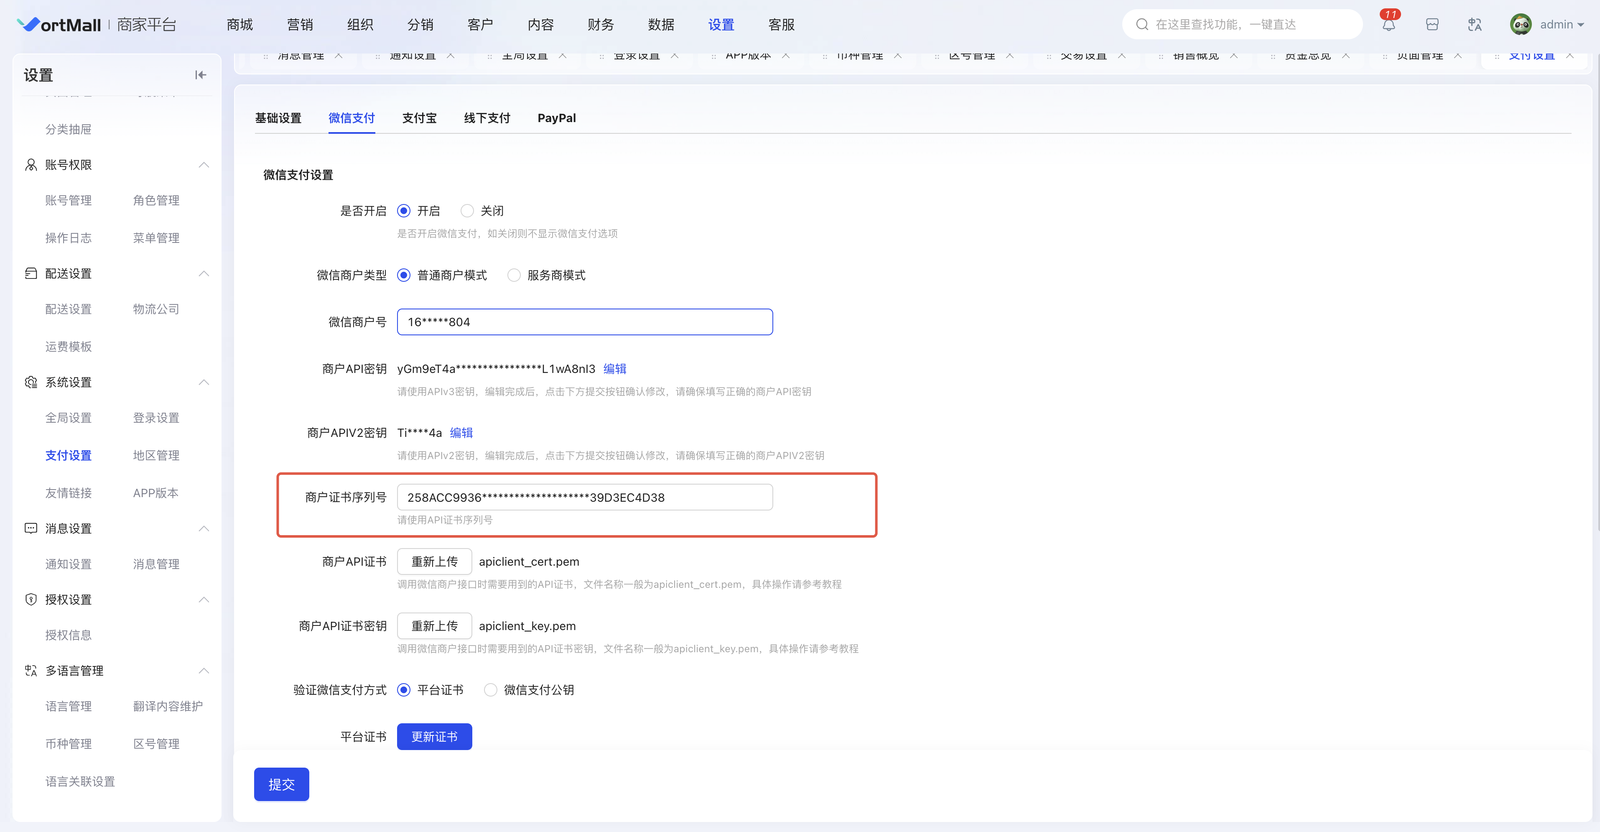Image resolution: width=1600 pixels, height=832 pixels.
Task: Click the SortMall logo
Action: (60, 25)
